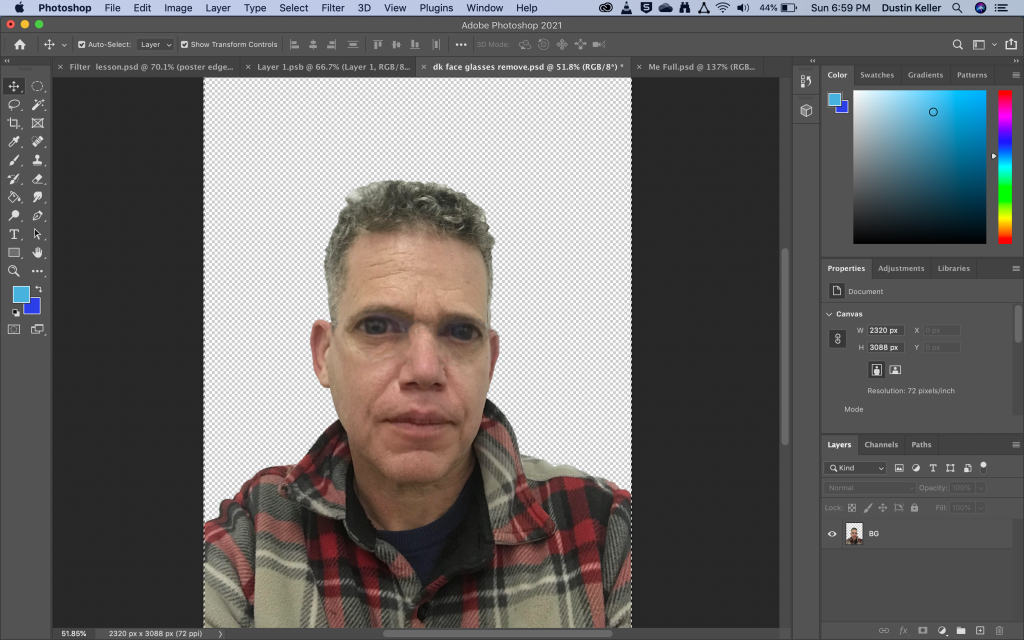1024x640 pixels.
Task: Select the Crop tool
Action: pos(14,123)
